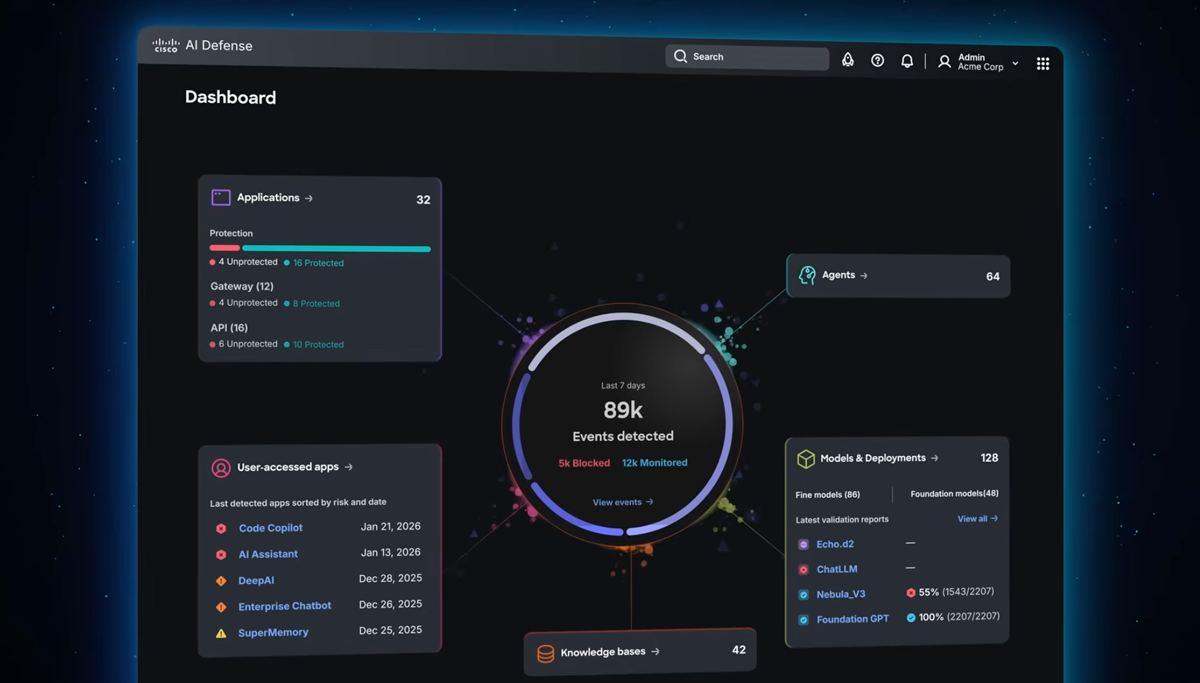Click the search magnifier icon

[680, 56]
